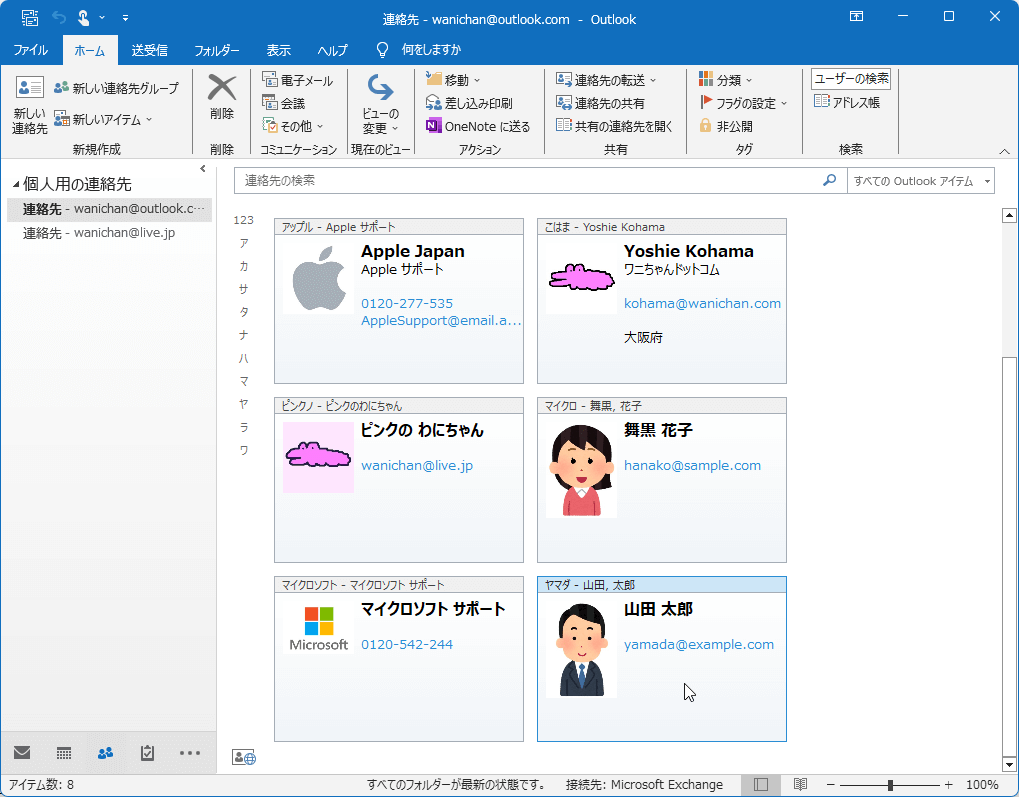Switch to People view icon

(105, 753)
